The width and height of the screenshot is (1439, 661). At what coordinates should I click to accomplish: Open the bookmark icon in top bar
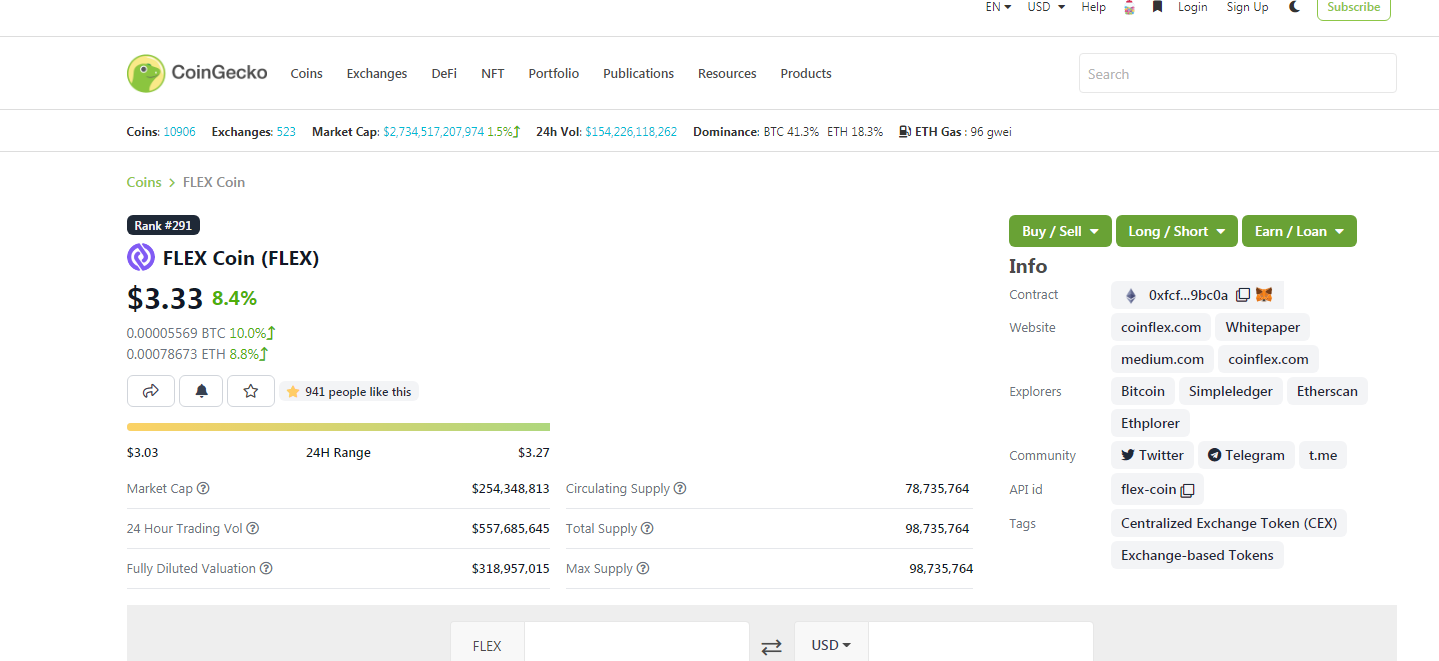pos(1157,7)
